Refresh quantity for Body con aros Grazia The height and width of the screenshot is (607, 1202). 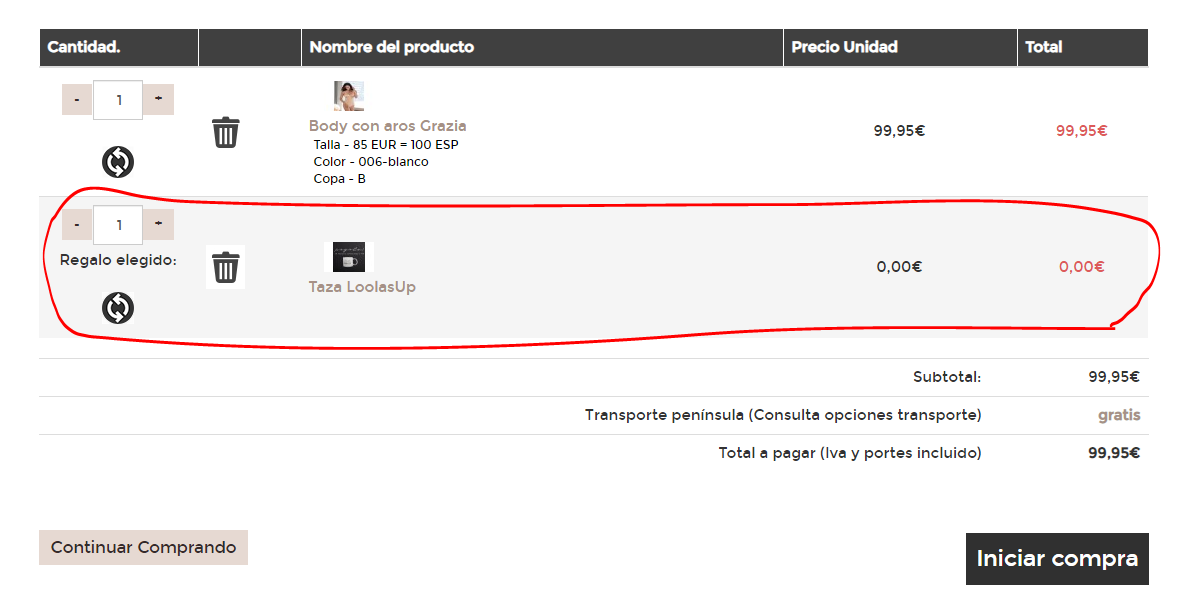pyautogui.click(x=118, y=162)
